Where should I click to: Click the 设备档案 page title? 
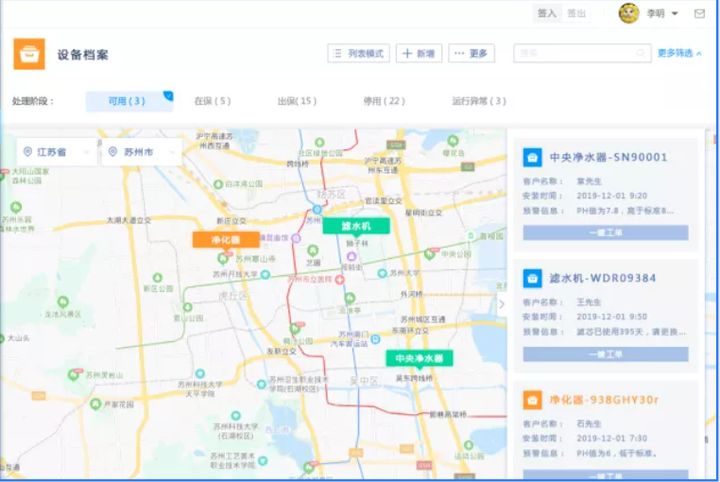(83, 55)
